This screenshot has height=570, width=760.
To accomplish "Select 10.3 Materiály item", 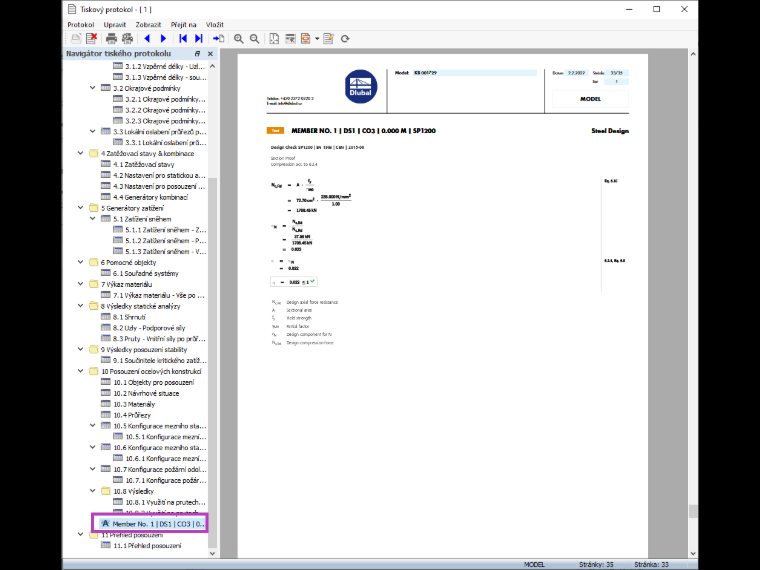I will pyautogui.click(x=134, y=404).
